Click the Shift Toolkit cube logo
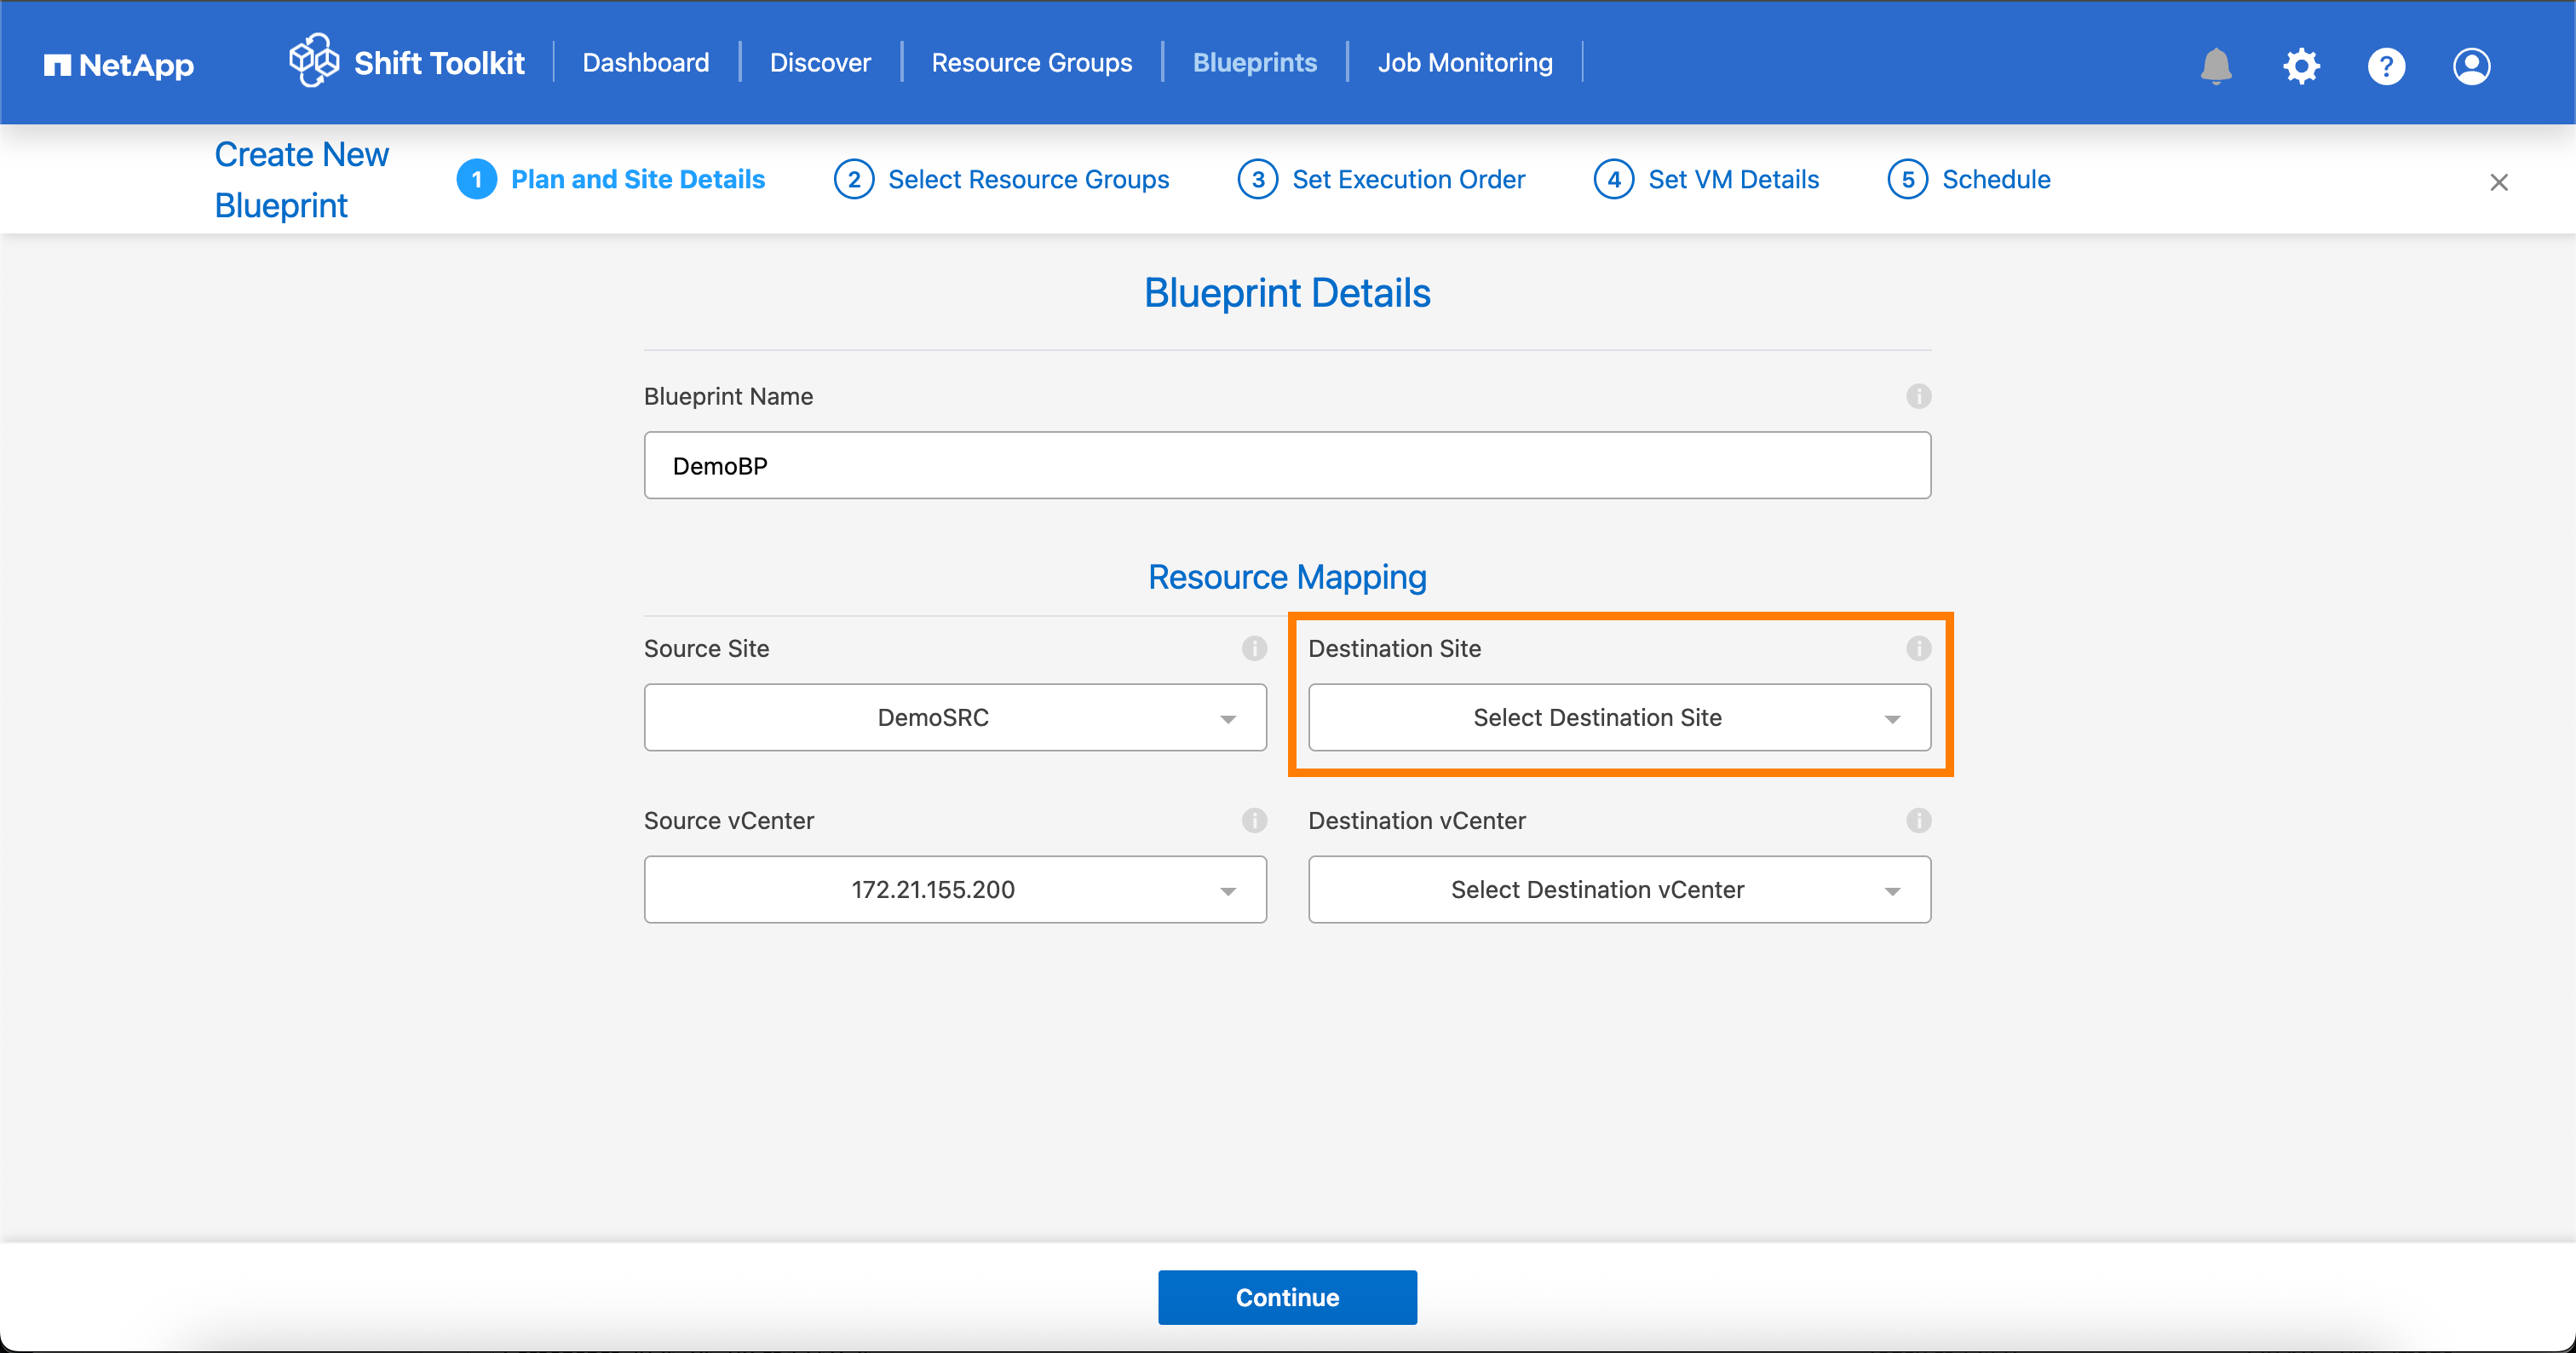 click(x=314, y=60)
